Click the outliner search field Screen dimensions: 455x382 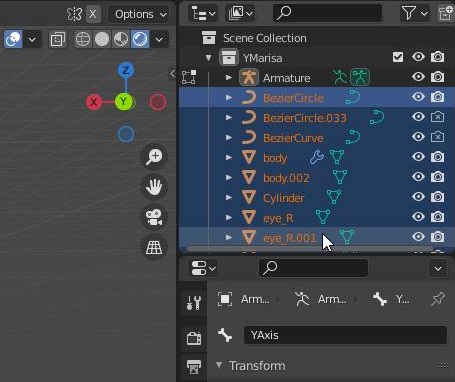tap(327, 13)
